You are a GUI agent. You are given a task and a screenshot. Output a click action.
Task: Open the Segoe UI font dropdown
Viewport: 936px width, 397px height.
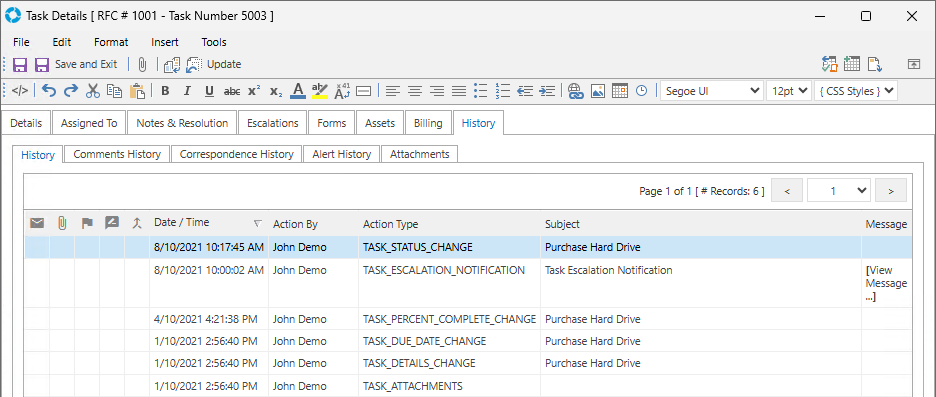pyautogui.click(x=712, y=91)
